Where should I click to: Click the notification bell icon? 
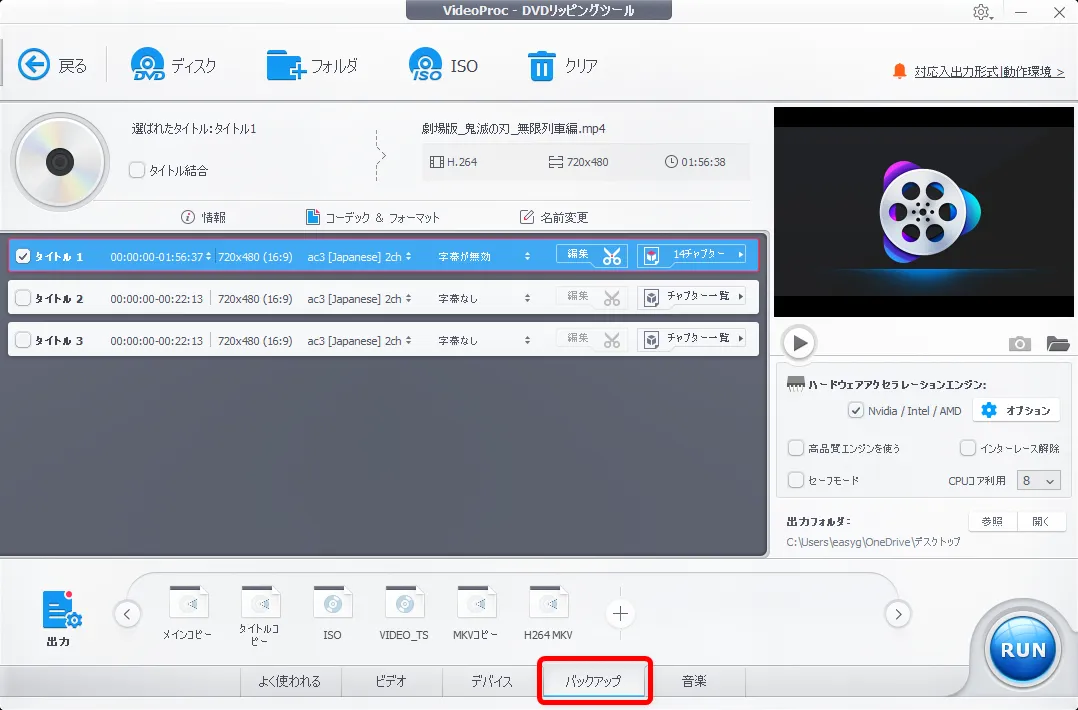pyautogui.click(x=899, y=71)
